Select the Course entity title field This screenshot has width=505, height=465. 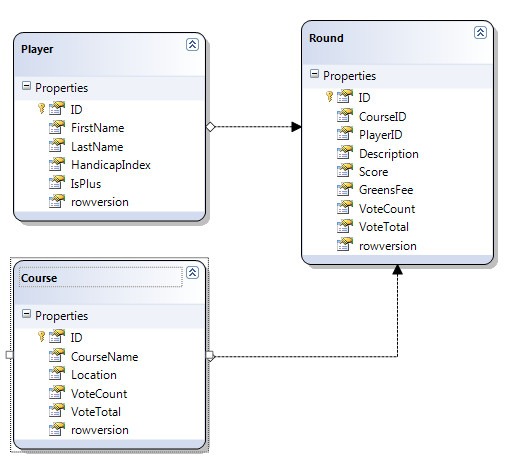tap(101, 277)
